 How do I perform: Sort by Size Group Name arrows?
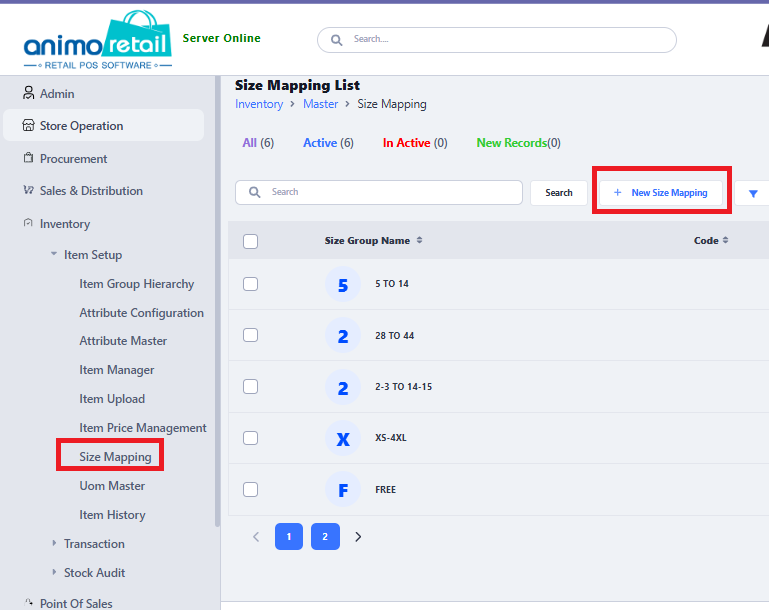419,240
